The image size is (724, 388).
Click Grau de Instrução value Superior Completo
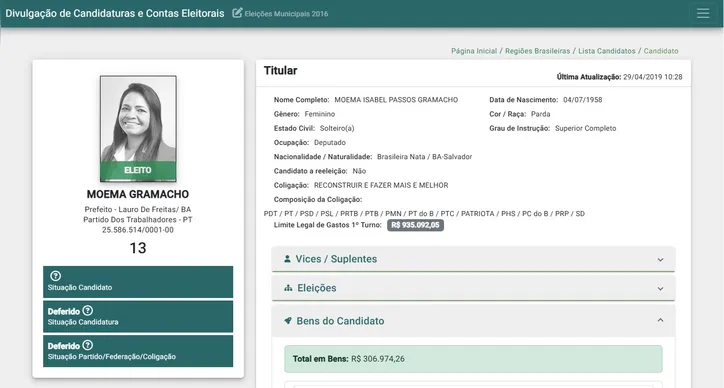pyautogui.click(x=585, y=128)
